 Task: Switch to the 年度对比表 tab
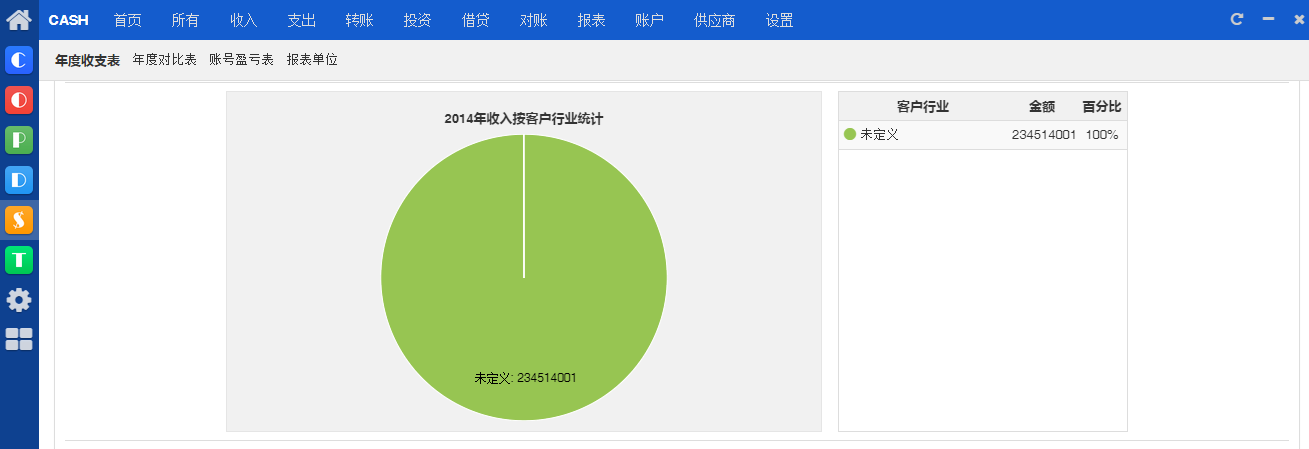pyautogui.click(x=165, y=60)
